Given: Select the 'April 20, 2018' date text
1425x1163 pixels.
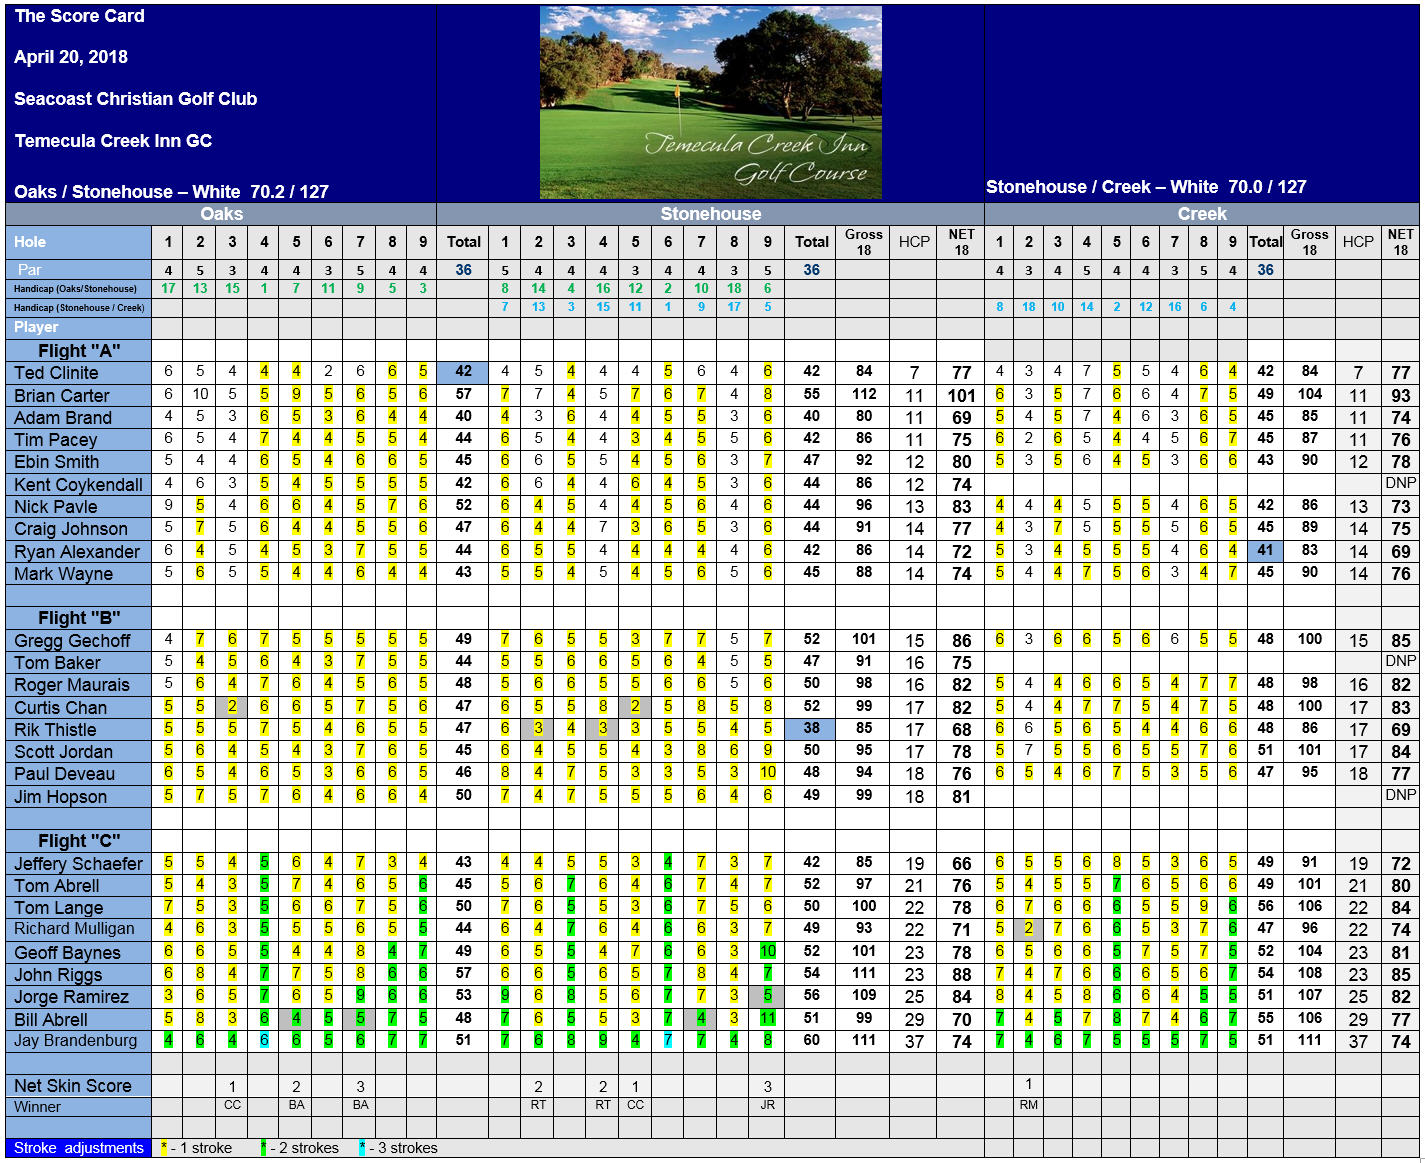Looking at the screenshot, I should 71,57.
